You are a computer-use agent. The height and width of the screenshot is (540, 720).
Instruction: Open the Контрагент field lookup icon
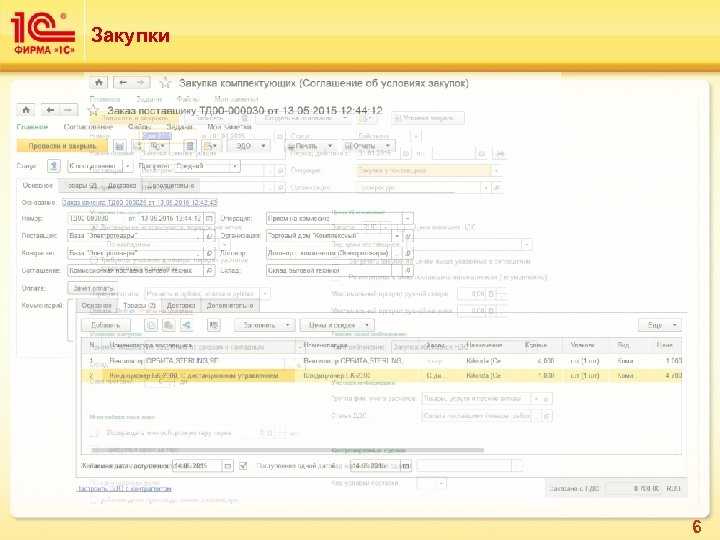coord(209,253)
